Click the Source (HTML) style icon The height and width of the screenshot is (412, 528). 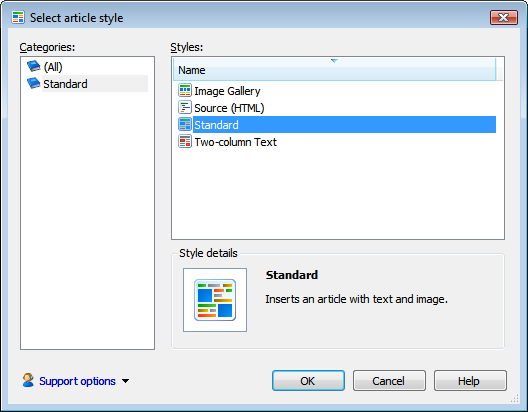tap(185, 107)
